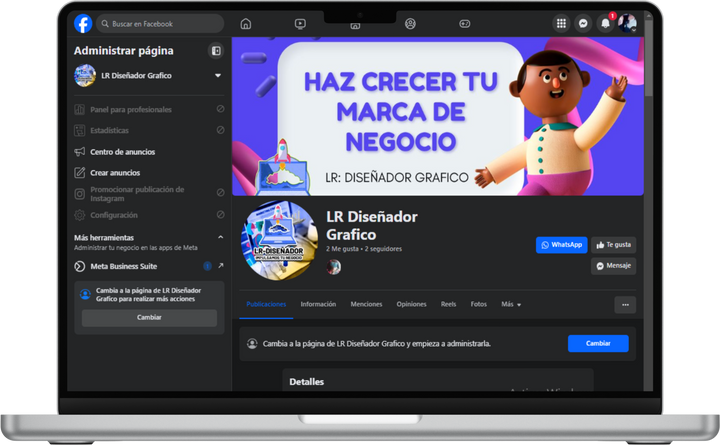Click the Administrar página heading
Screen dimensions: 720x445
[x=124, y=51]
